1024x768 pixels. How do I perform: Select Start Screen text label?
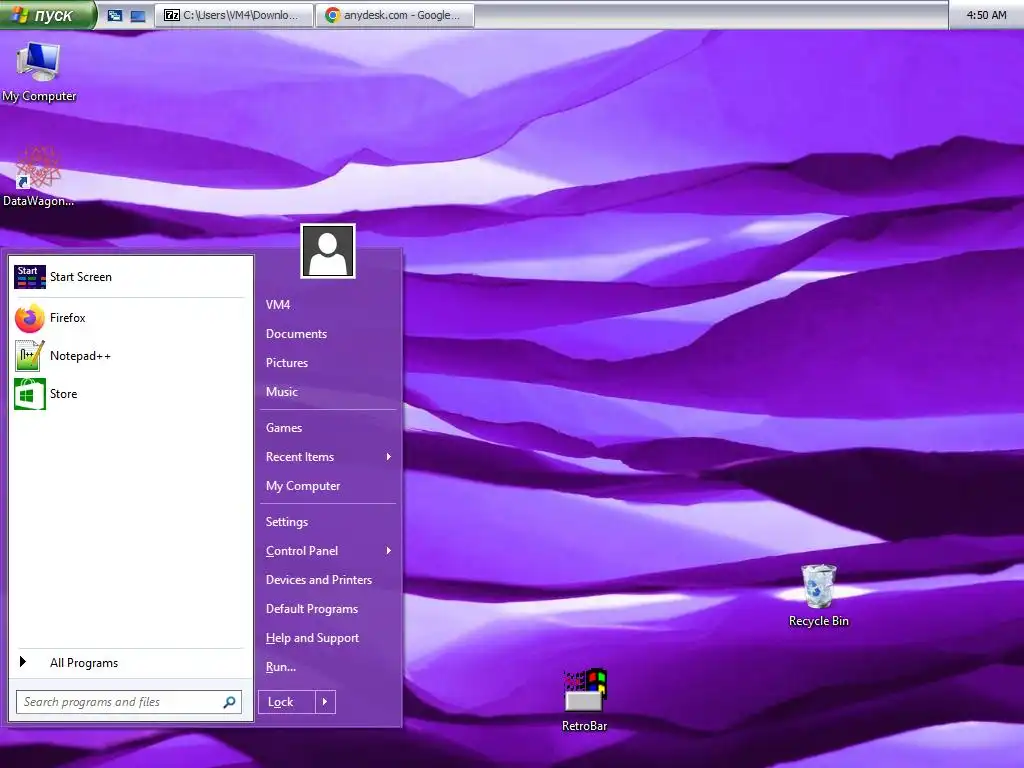[x=81, y=277]
